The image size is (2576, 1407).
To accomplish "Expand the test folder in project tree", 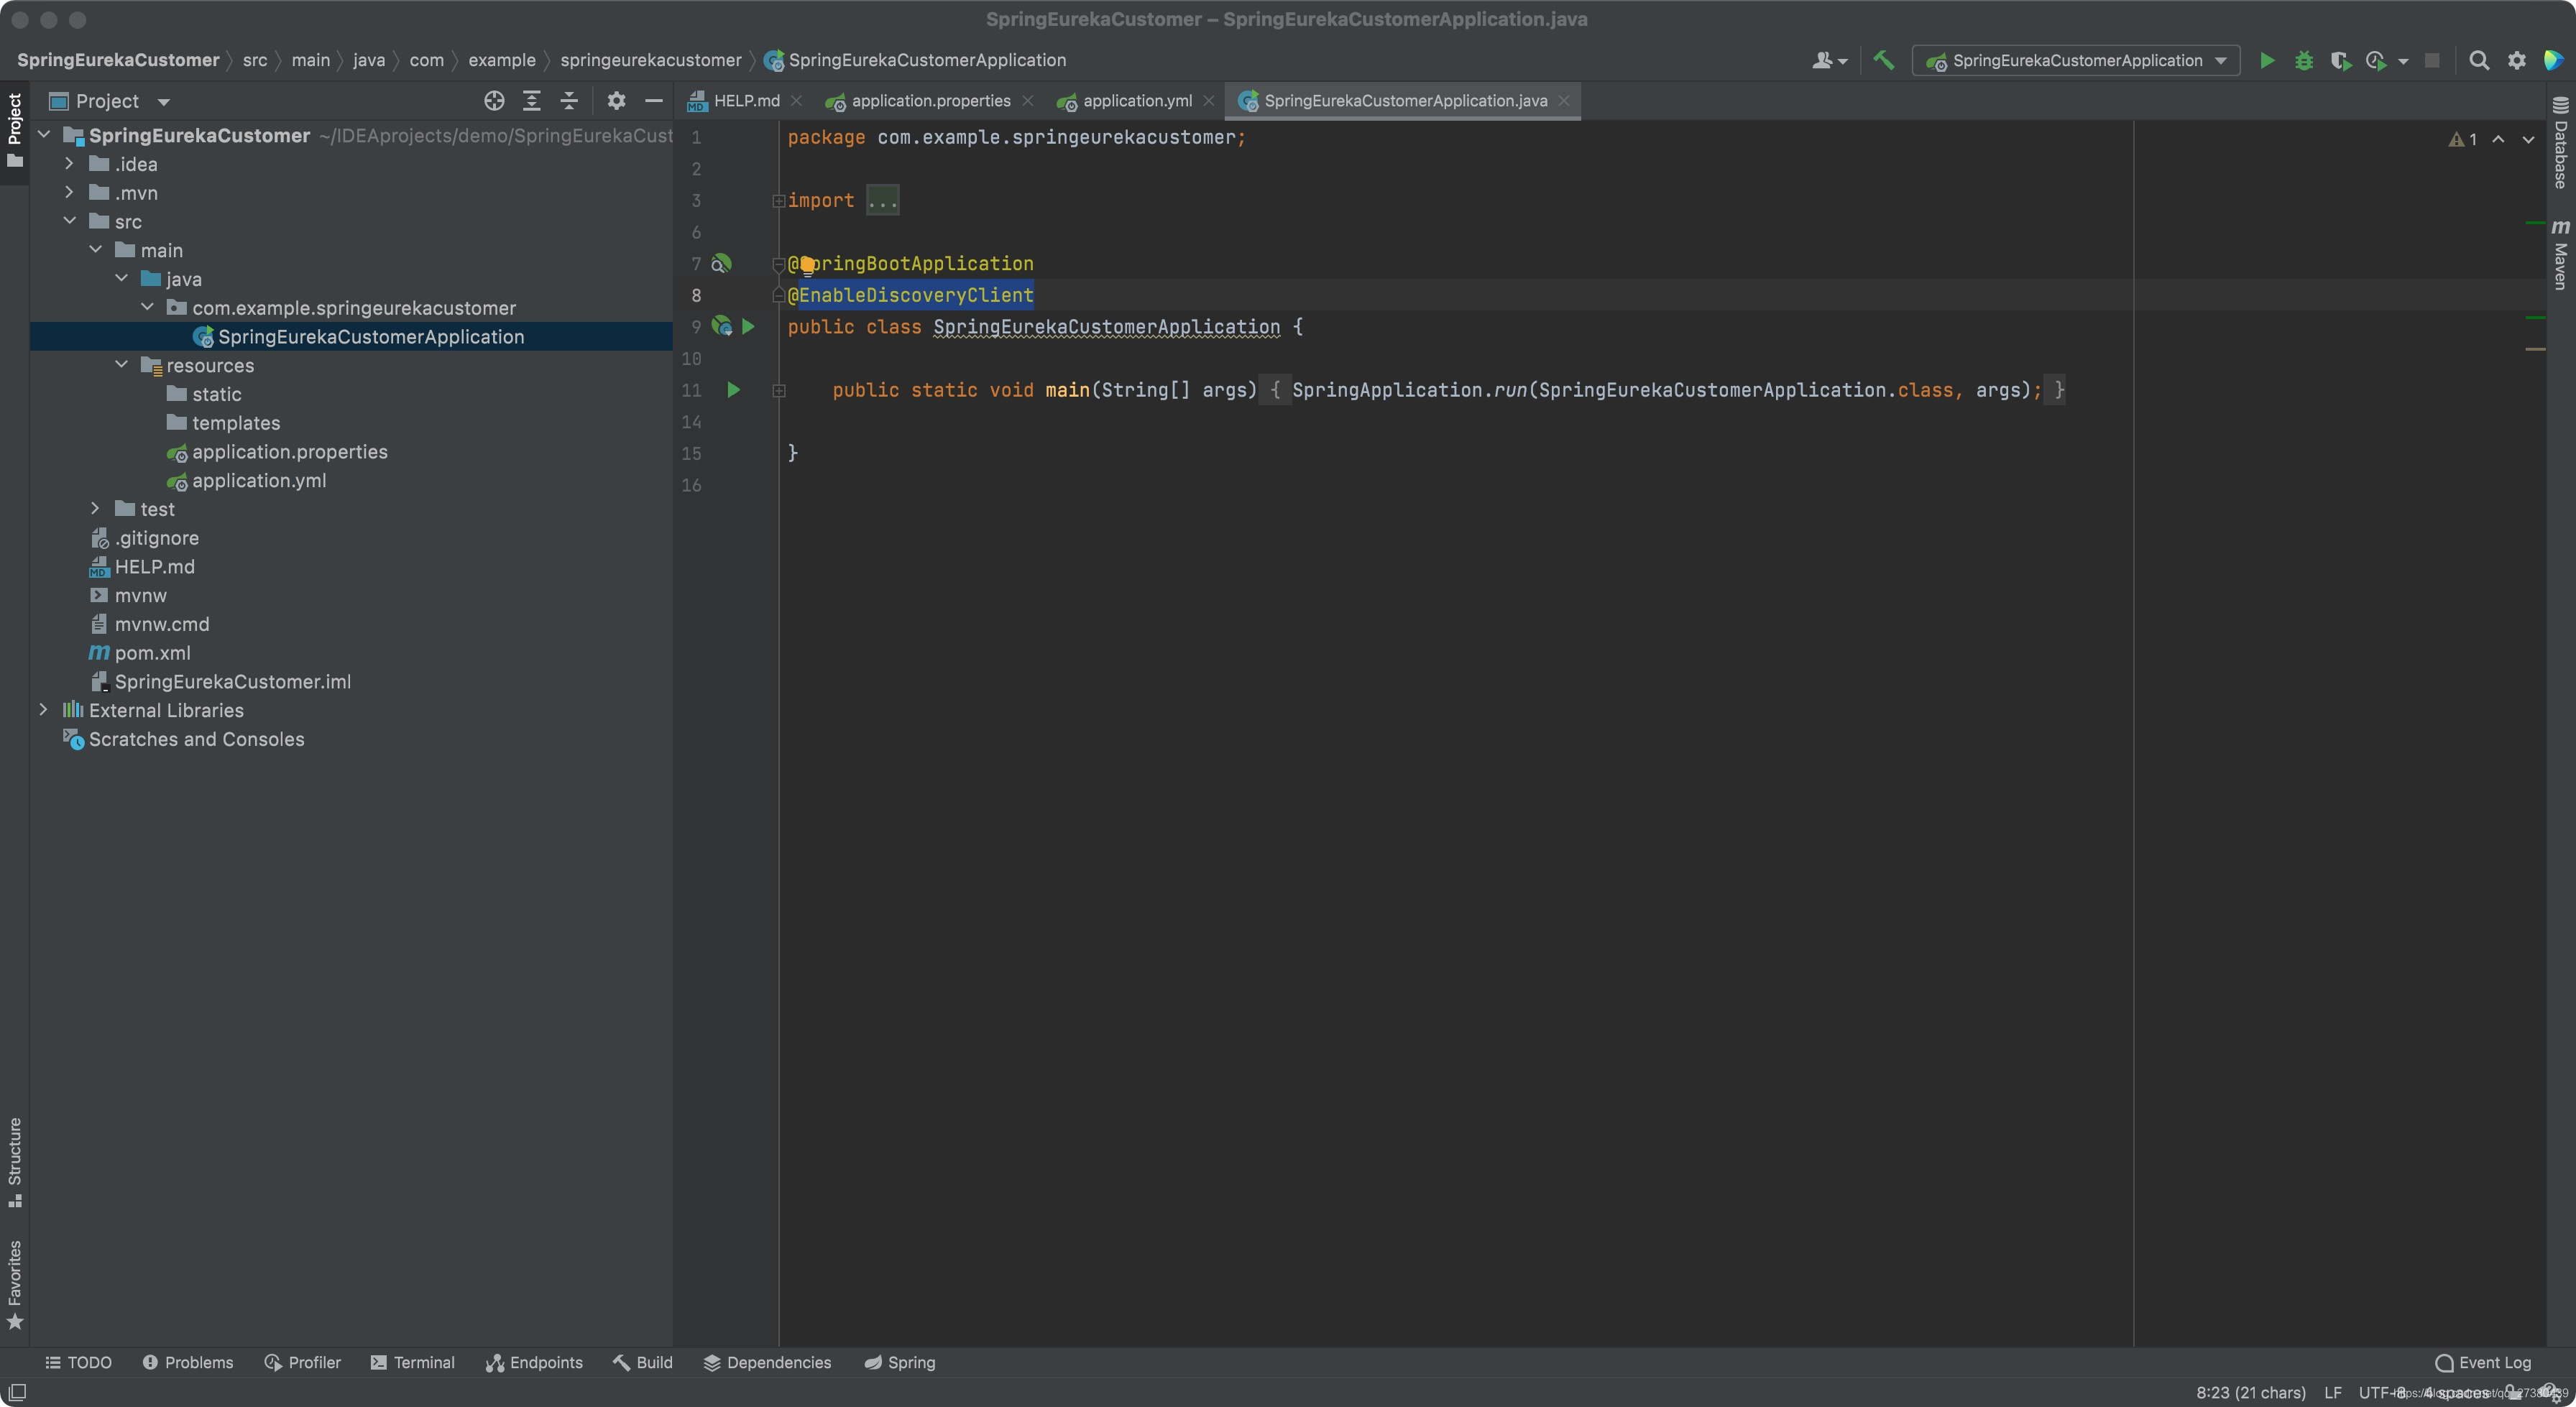I will click(95, 509).
